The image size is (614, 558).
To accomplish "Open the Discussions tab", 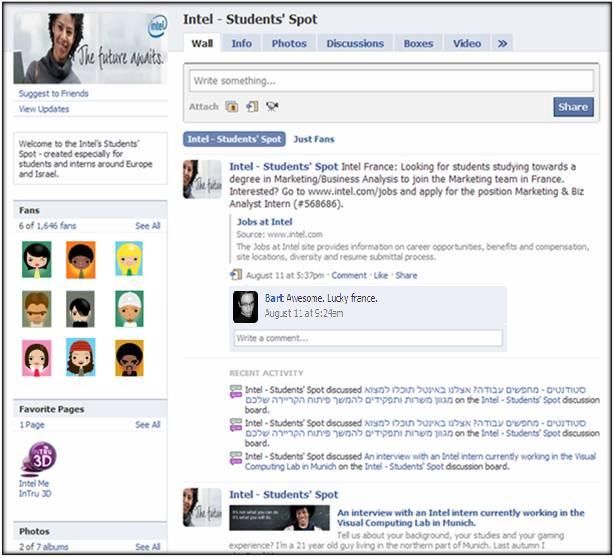I will [355, 43].
